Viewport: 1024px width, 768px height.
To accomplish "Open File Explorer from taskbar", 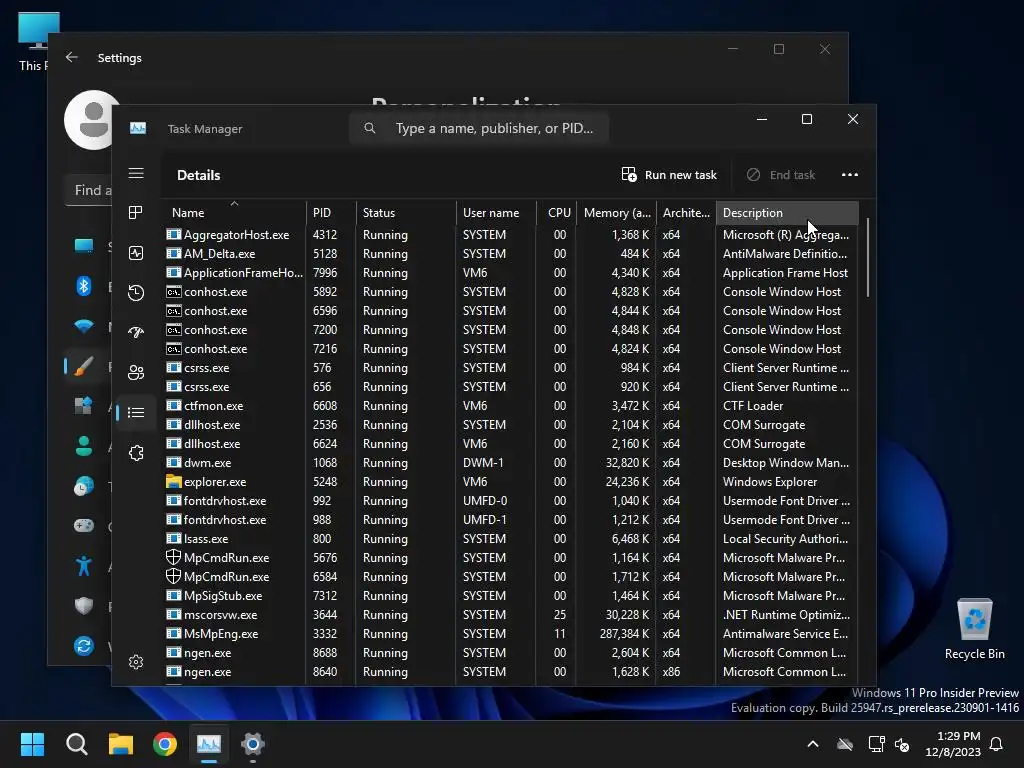I will [x=121, y=744].
